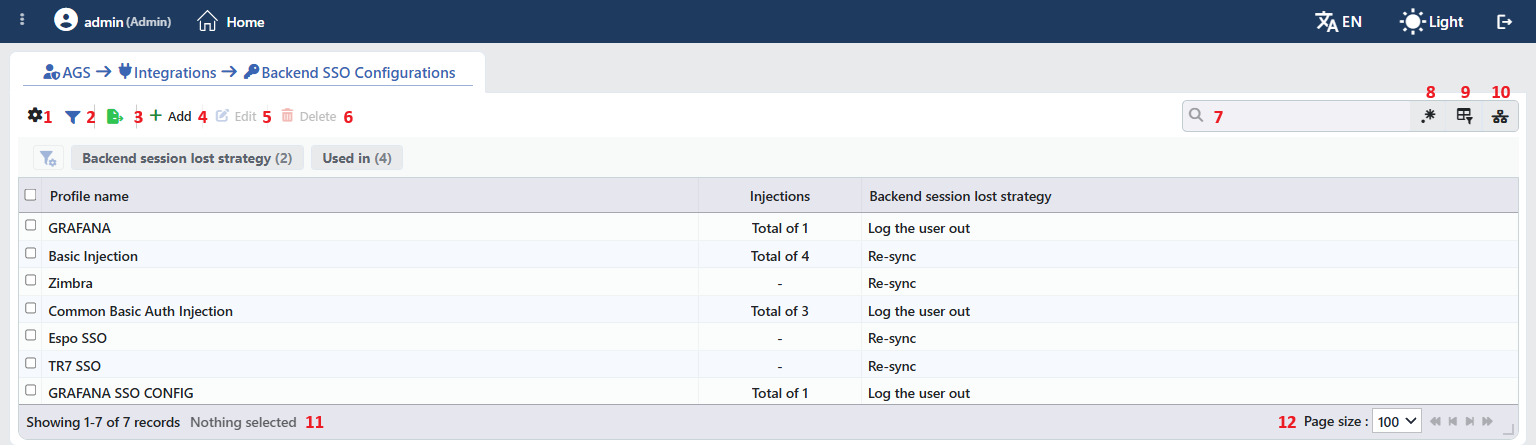Click the Add button with plus icon
This screenshot has height=445, width=1536.
(x=170, y=116)
